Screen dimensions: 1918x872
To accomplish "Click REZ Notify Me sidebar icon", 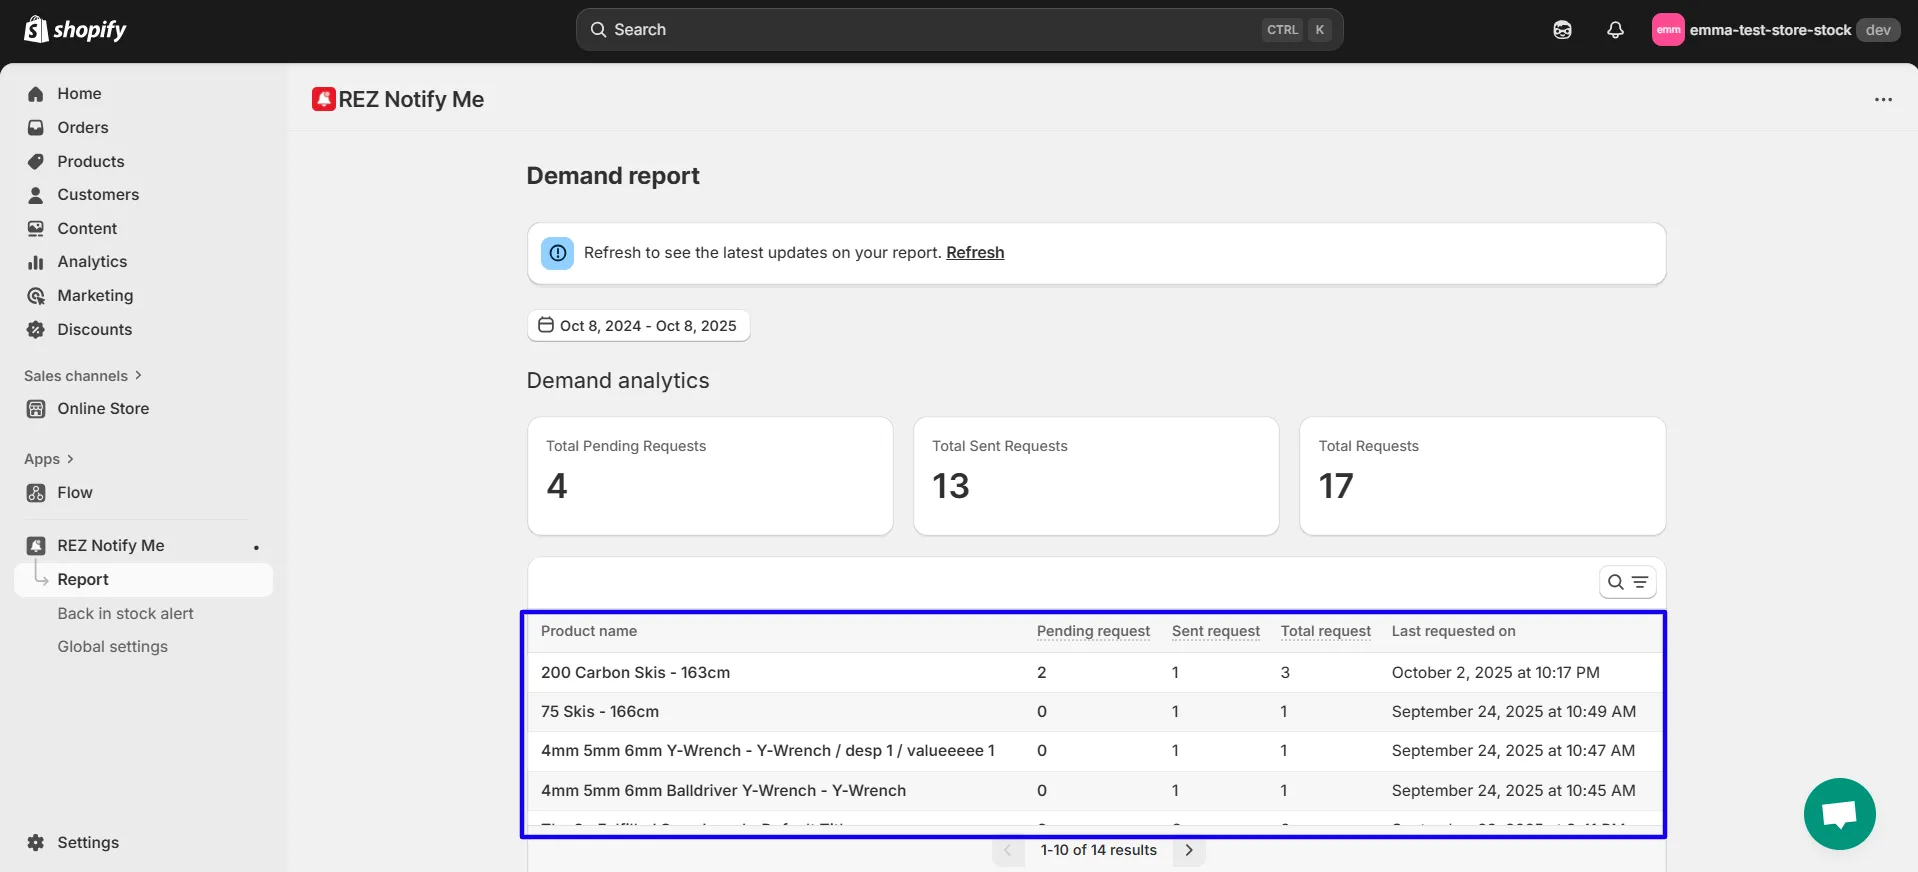I will tap(36, 546).
